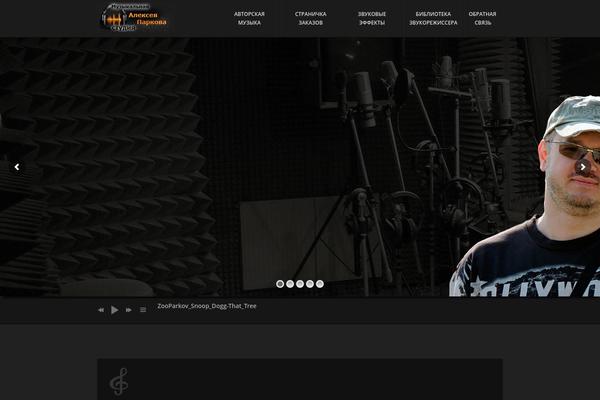
Task: Click the treble clef icon
Action: [119, 382]
